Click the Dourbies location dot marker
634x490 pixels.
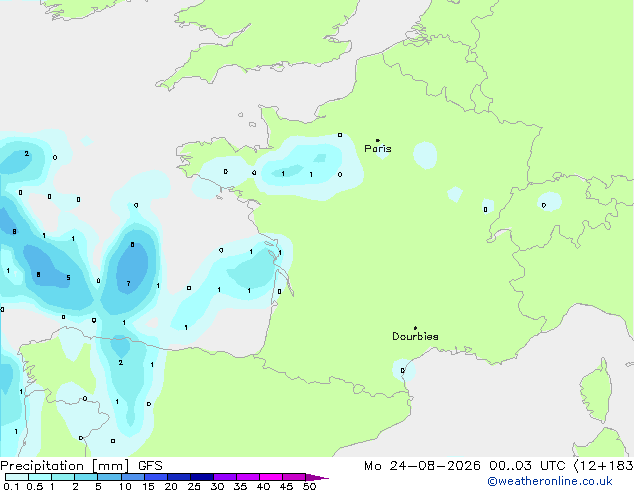pyautogui.click(x=415, y=328)
